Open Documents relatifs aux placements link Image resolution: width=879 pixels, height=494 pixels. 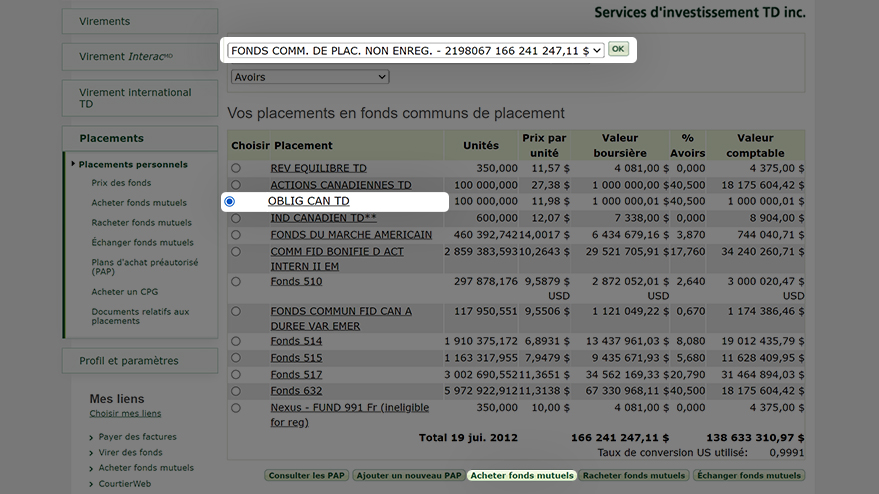(140, 316)
